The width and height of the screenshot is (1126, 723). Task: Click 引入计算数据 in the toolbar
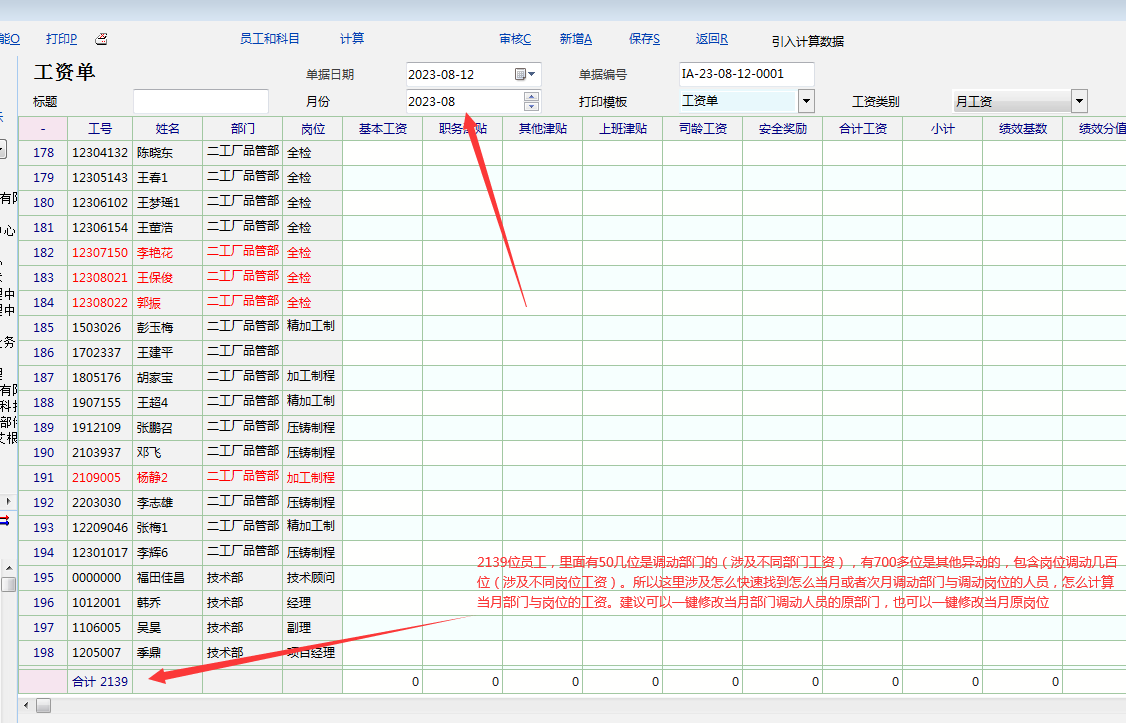807,41
